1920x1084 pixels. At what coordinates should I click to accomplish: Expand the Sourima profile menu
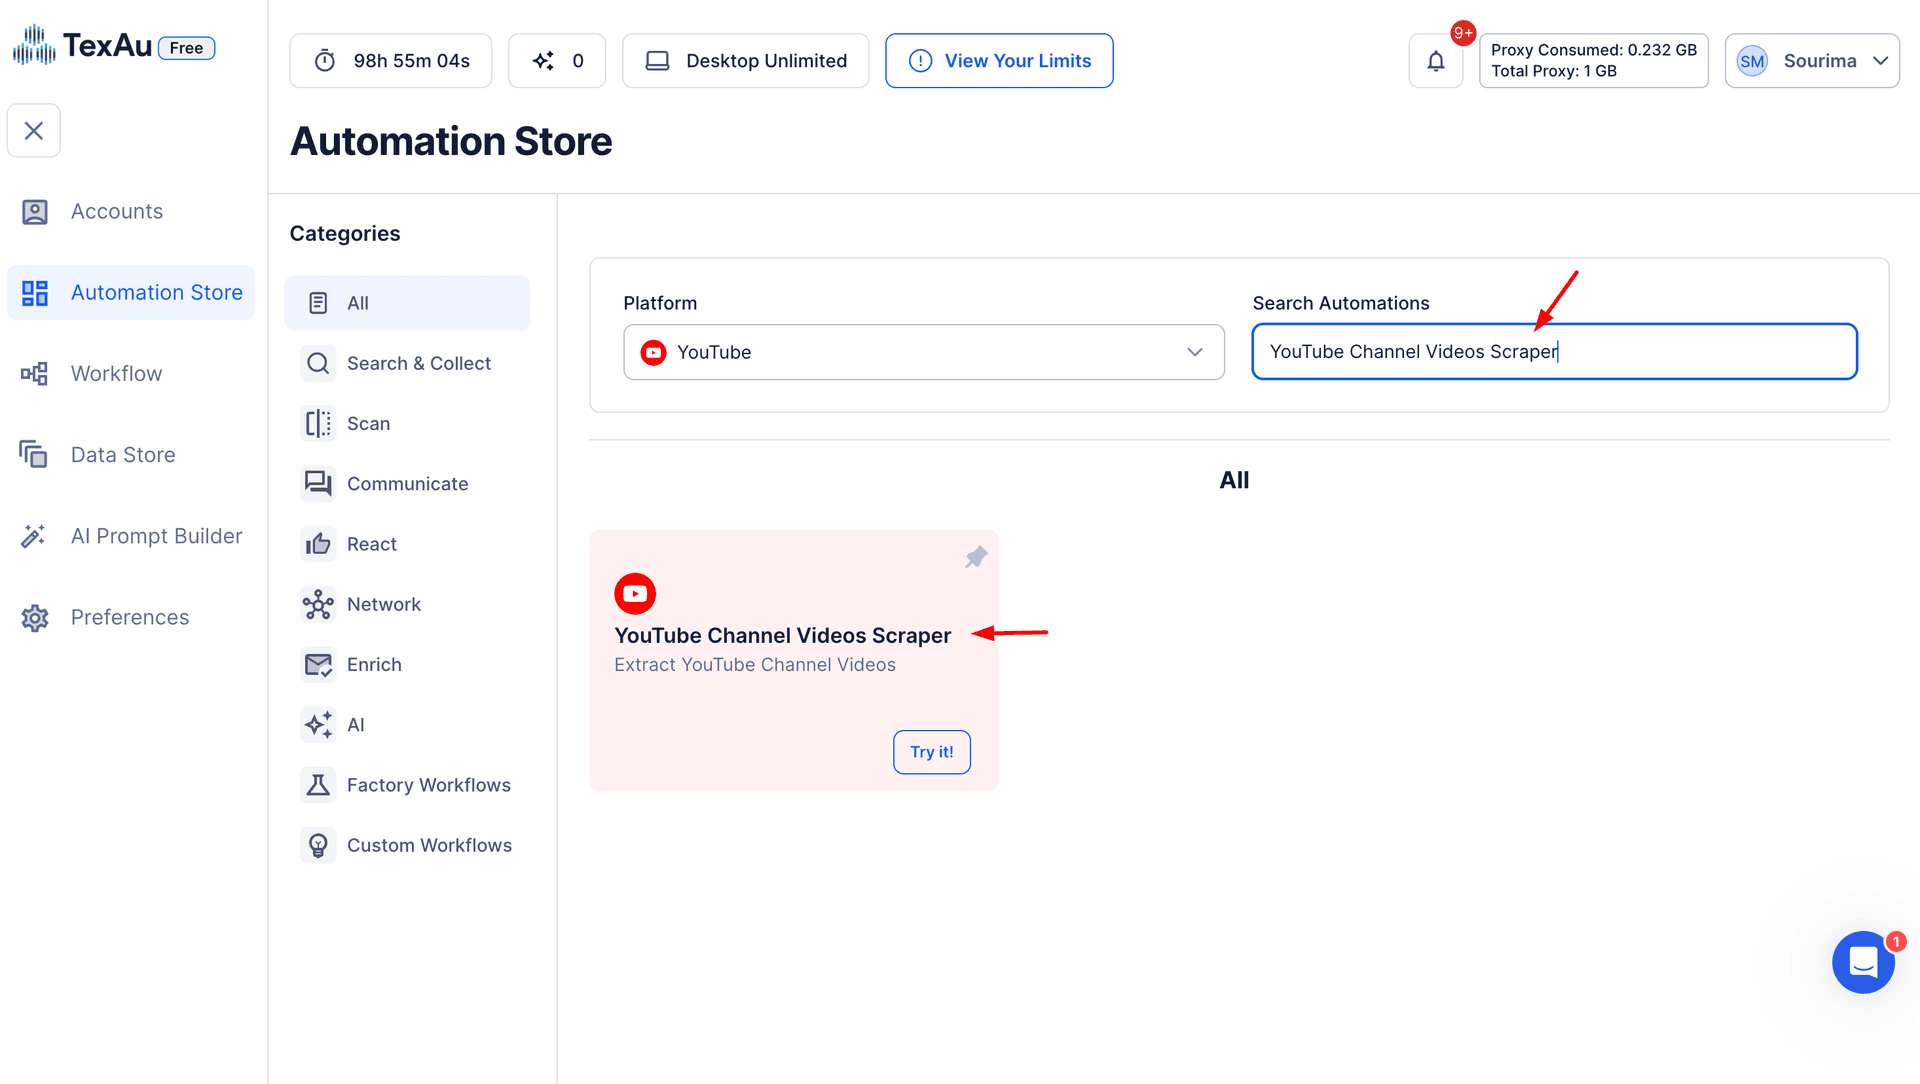[x=1812, y=61]
